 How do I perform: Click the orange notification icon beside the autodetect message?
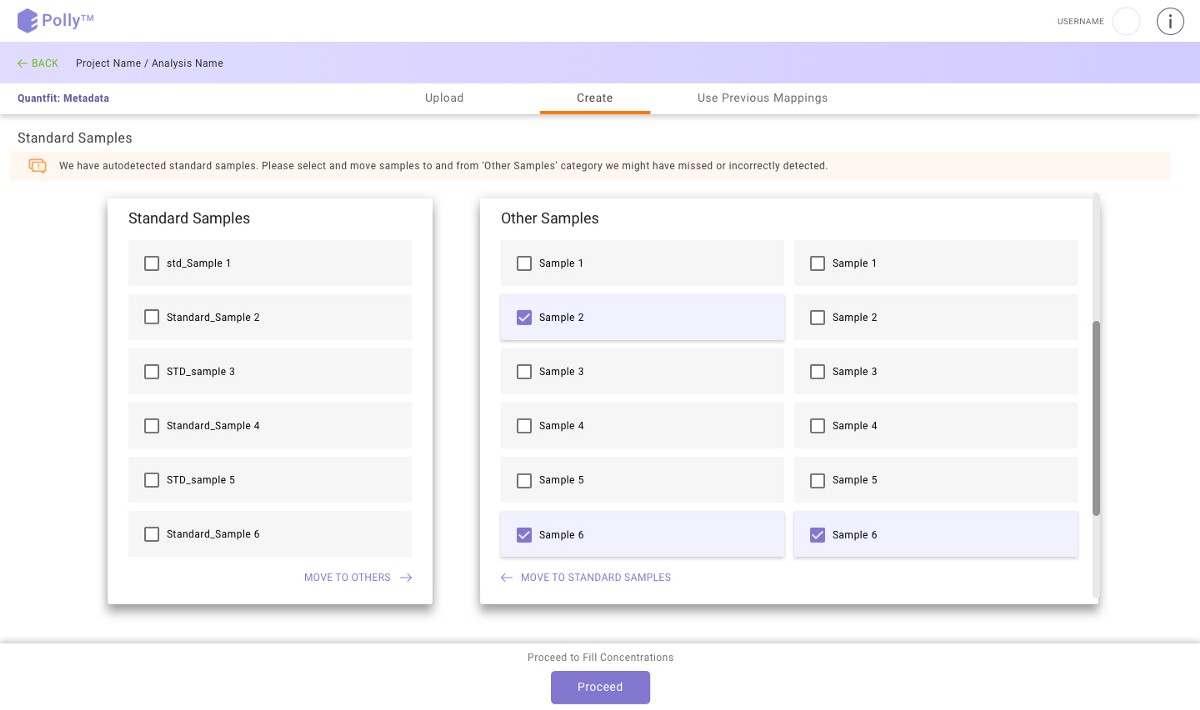(37, 165)
